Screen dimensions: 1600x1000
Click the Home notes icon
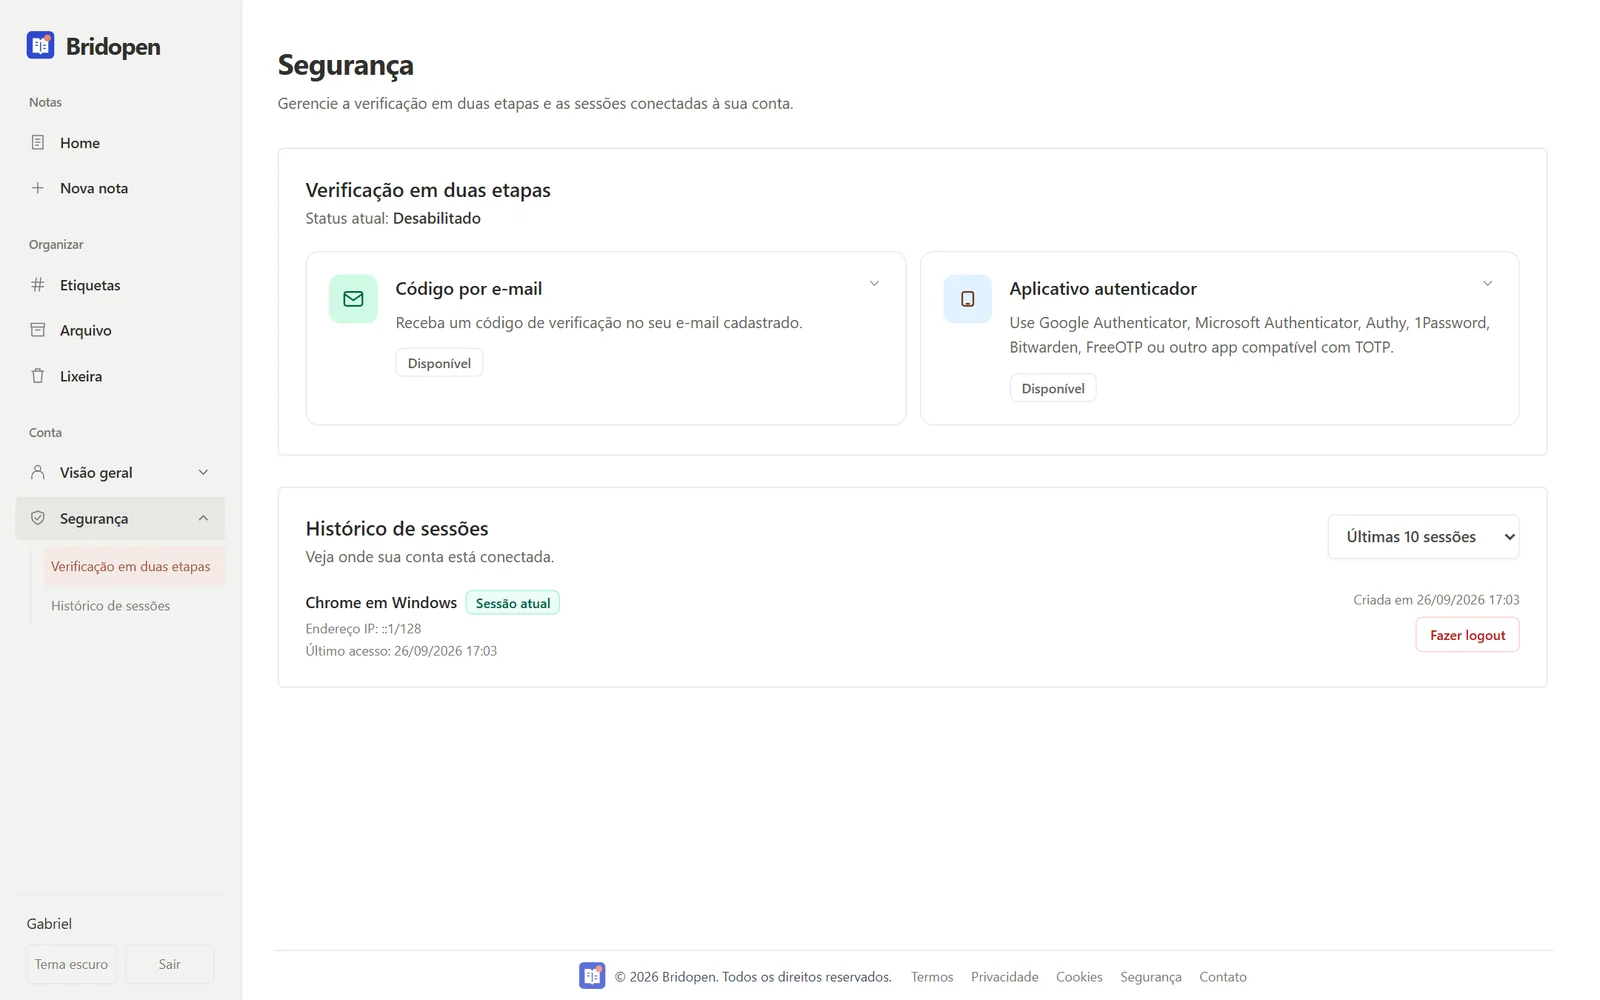coord(38,143)
